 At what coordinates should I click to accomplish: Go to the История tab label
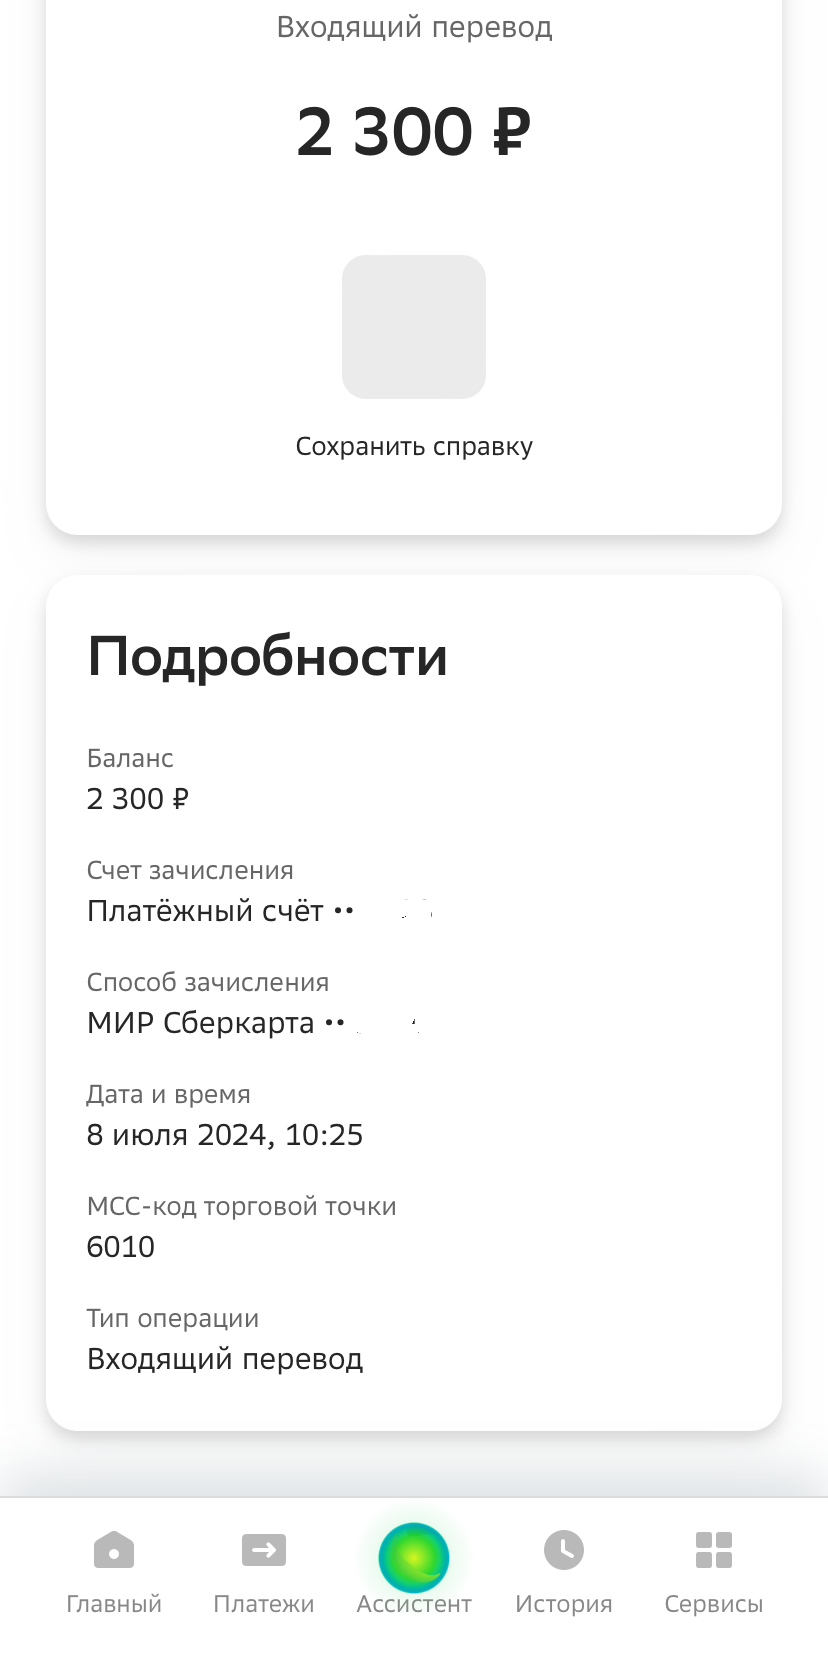coord(564,1604)
